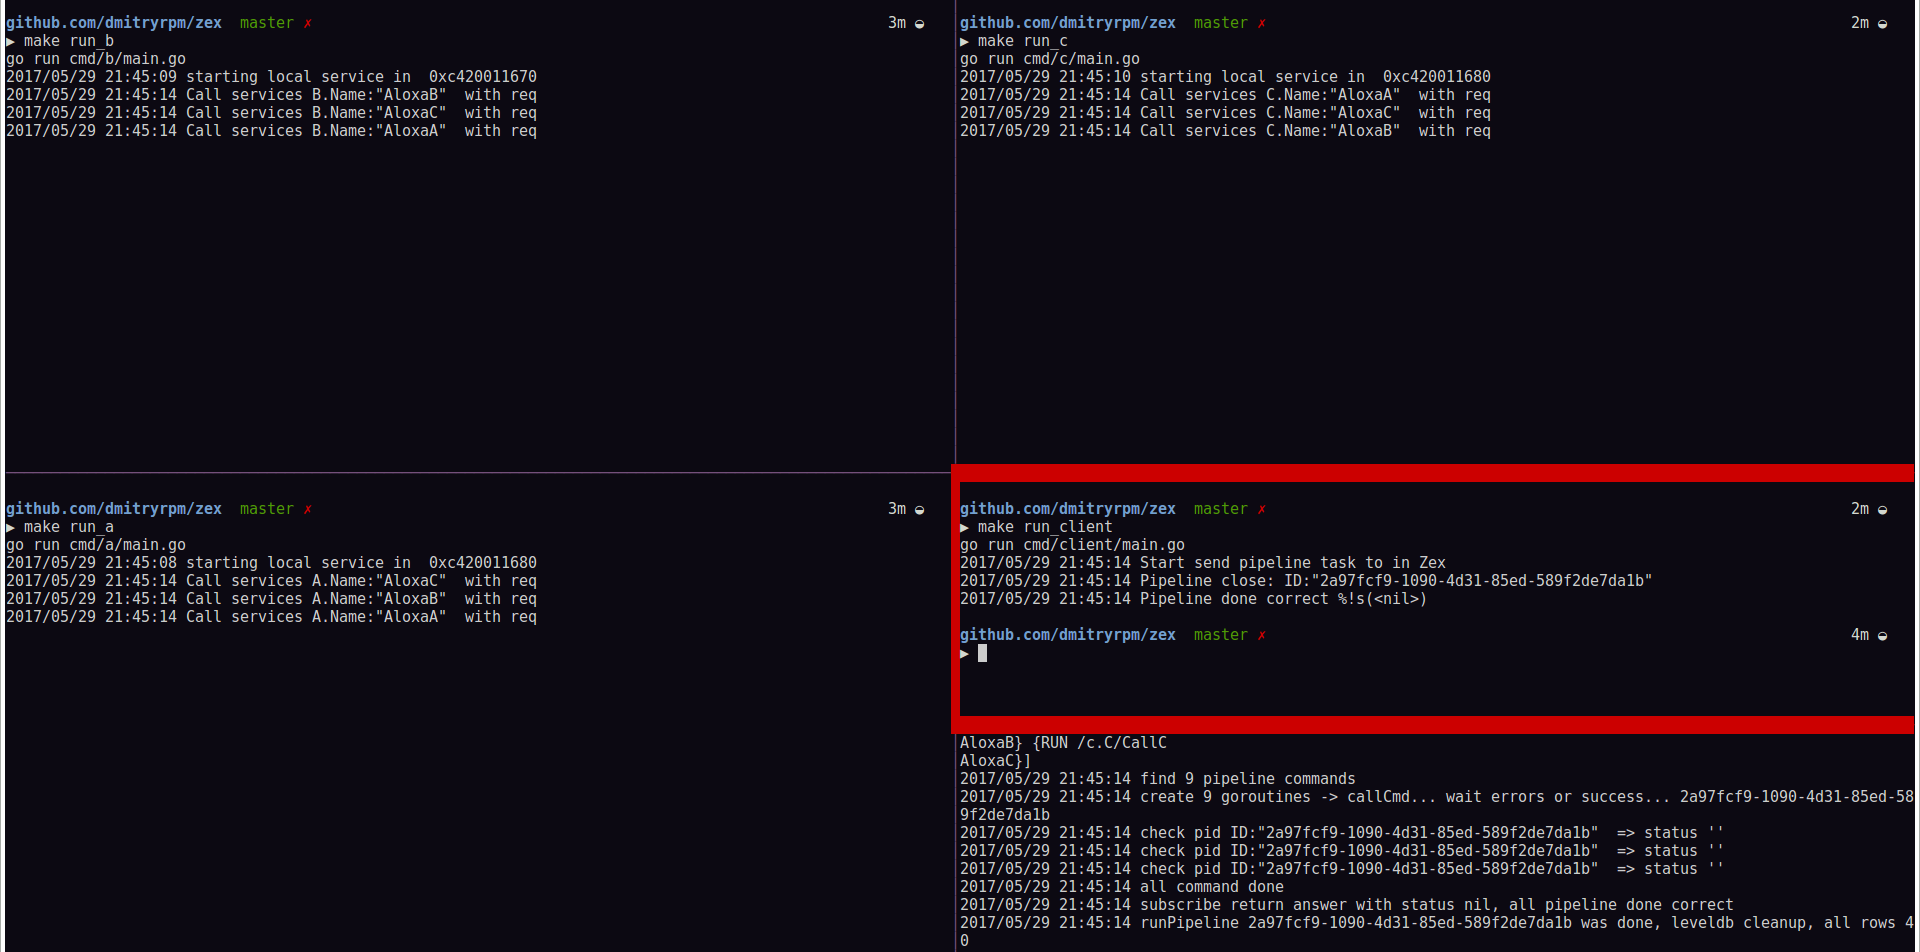Screen dimensions: 1920x952
Task: Click 'all command done' log line
Action: [x=1122, y=887]
